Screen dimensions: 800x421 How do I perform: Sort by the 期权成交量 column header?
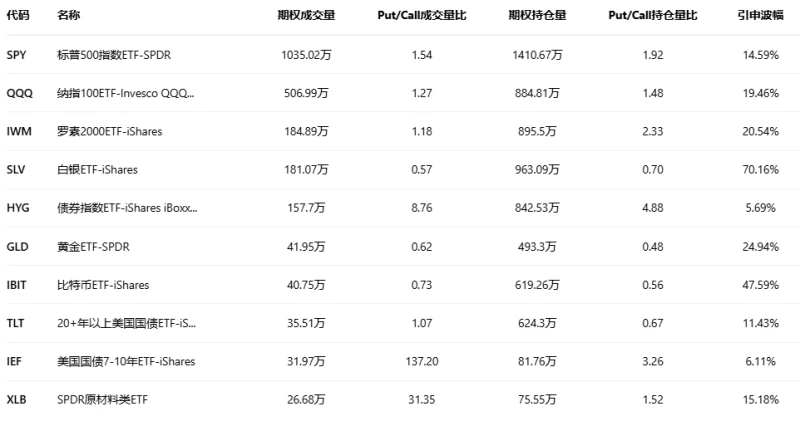[306, 17]
